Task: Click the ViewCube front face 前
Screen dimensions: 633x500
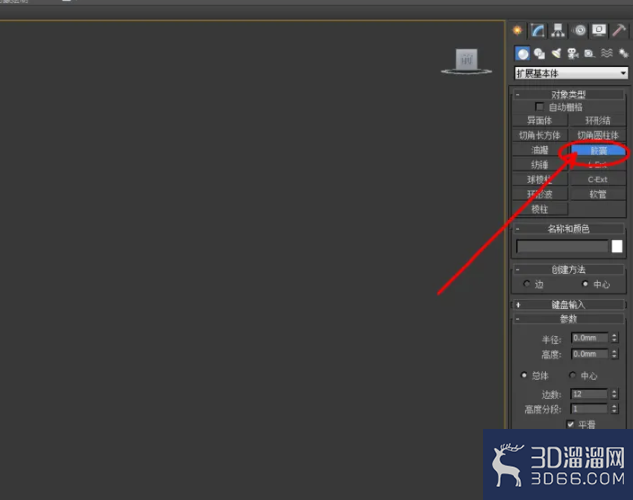Action: point(467,59)
